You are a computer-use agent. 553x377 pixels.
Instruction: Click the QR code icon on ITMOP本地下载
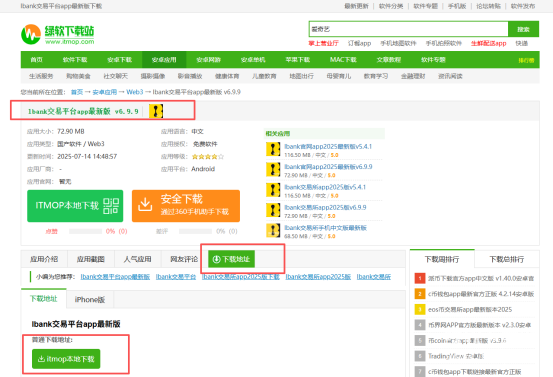pyautogui.click(x=111, y=206)
